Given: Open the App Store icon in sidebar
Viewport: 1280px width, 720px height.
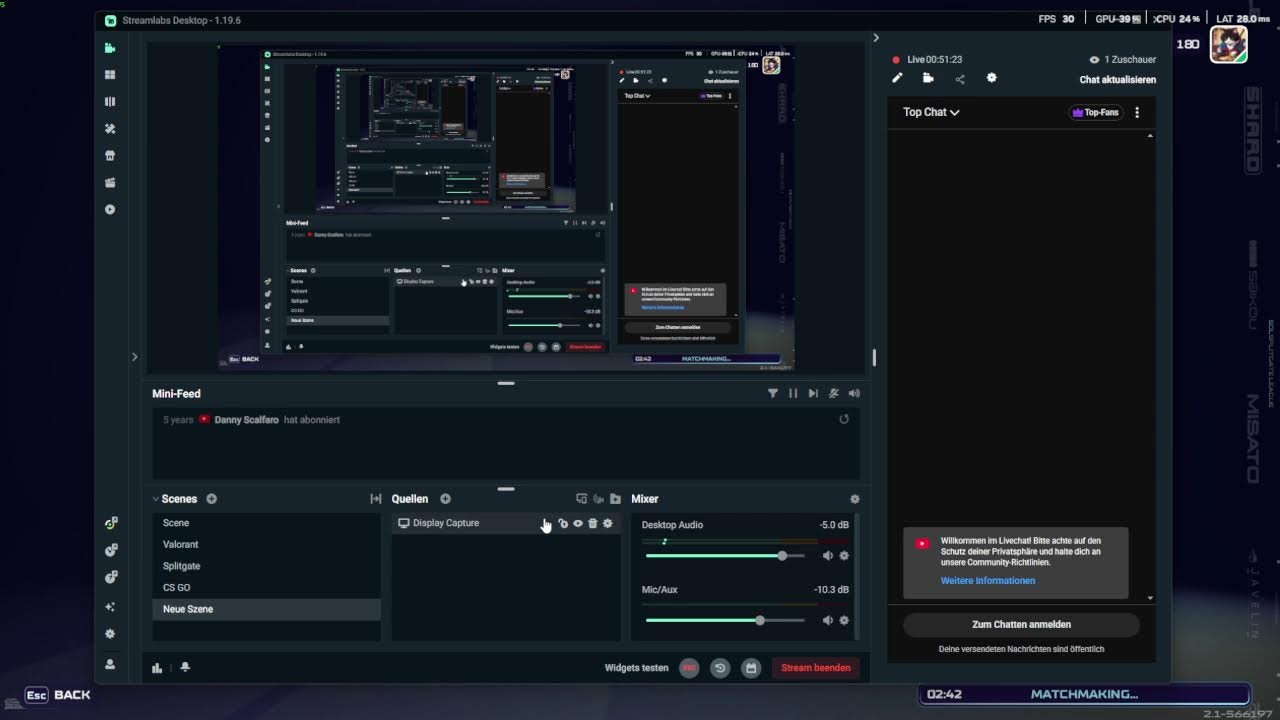Looking at the screenshot, I should pos(110,156).
